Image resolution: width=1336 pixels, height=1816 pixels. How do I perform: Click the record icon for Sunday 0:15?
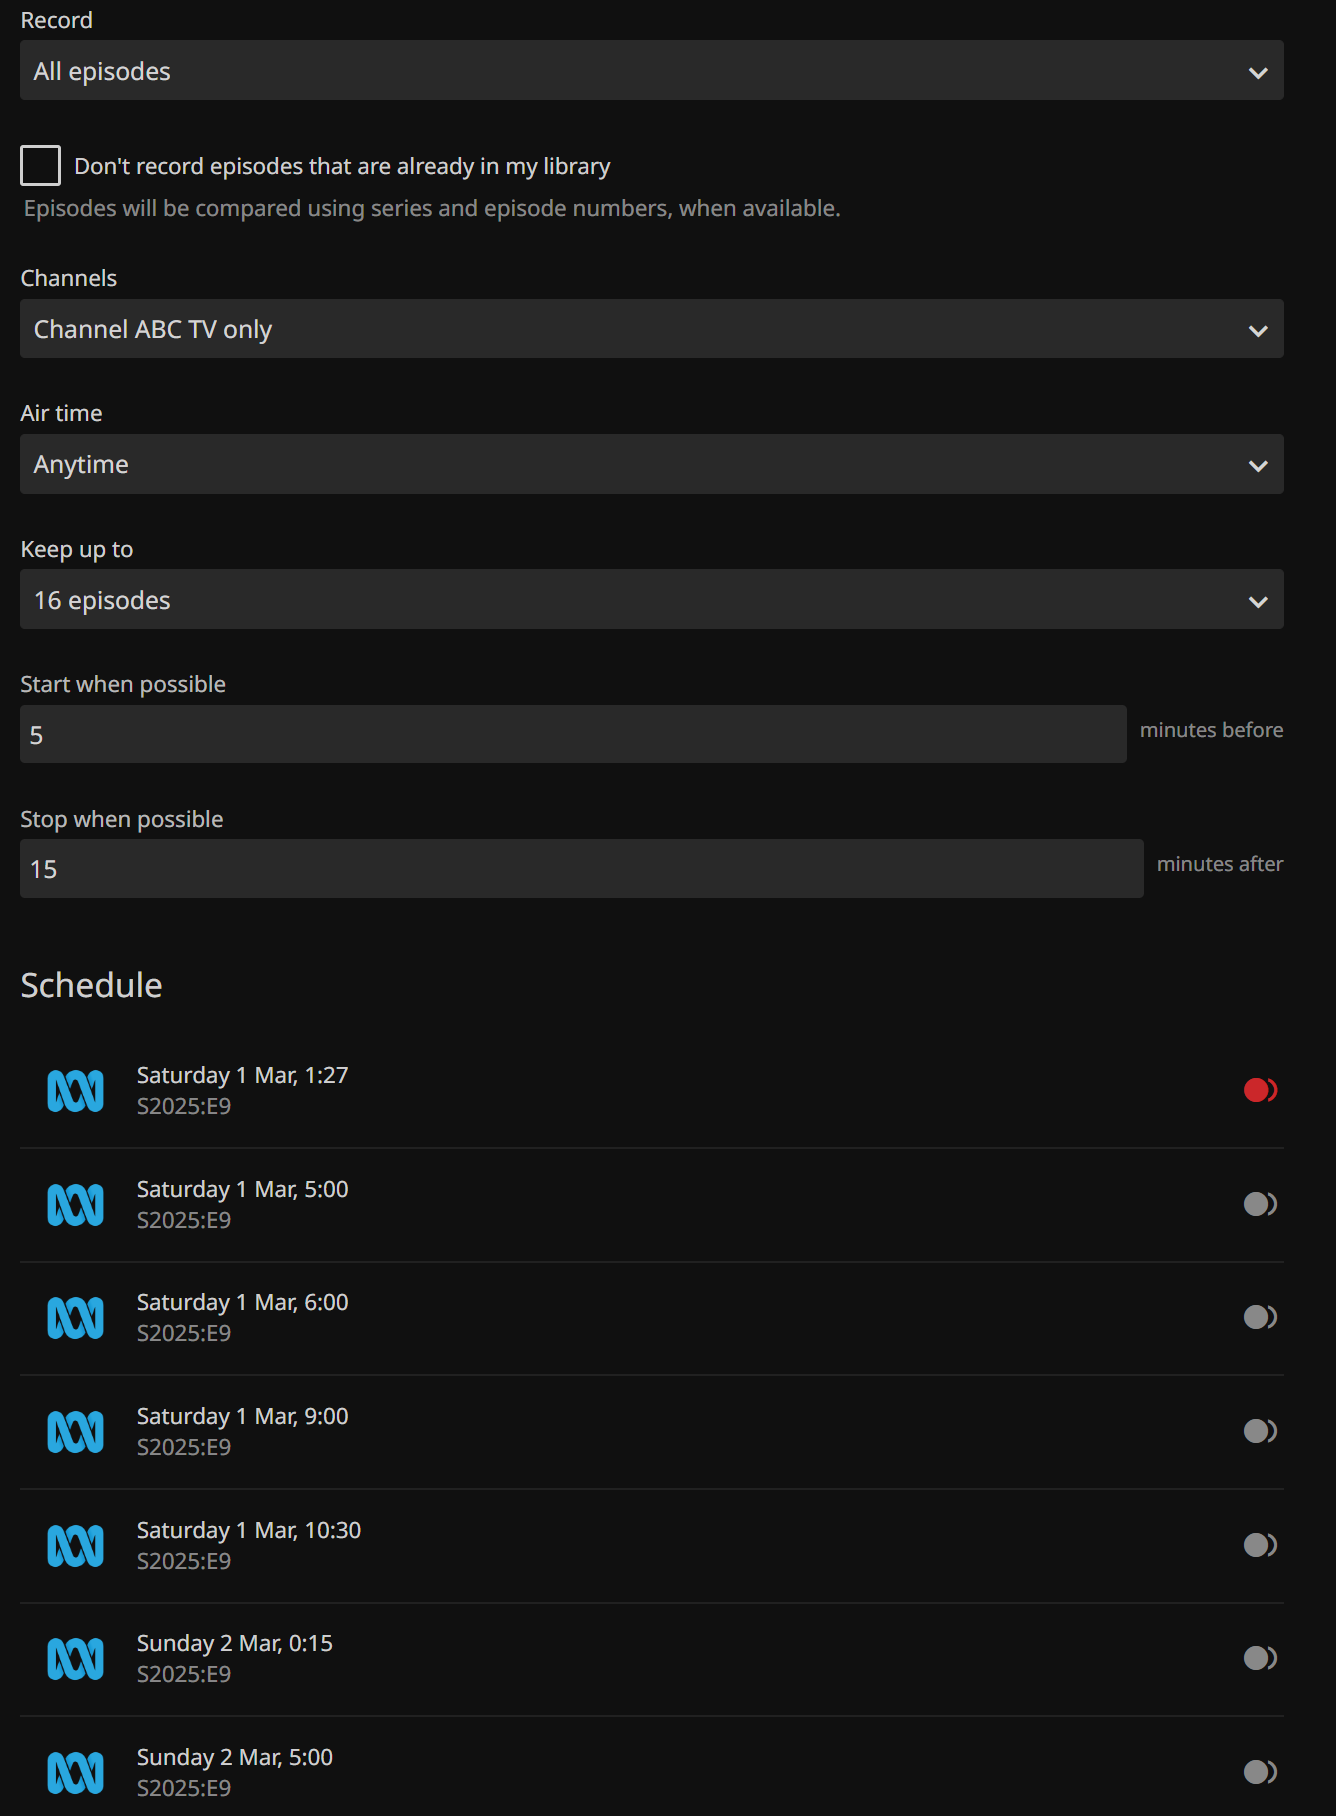coord(1259,1658)
